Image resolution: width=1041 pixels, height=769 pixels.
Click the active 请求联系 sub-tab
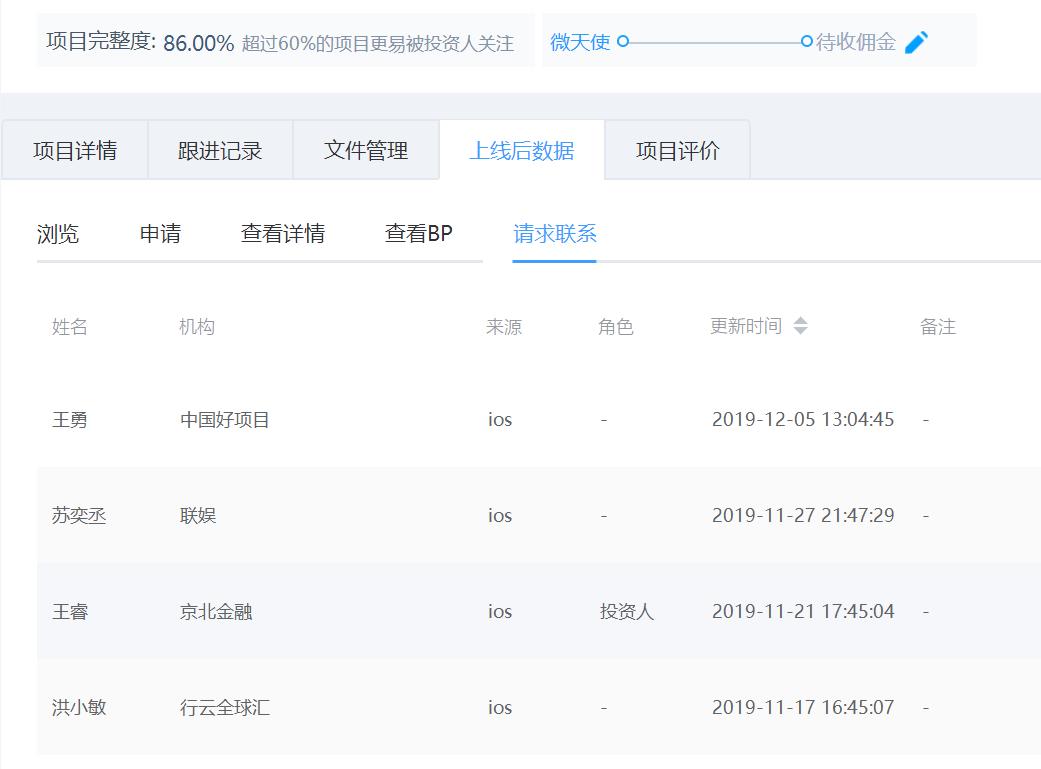pyautogui.click(x=554, y=234)
